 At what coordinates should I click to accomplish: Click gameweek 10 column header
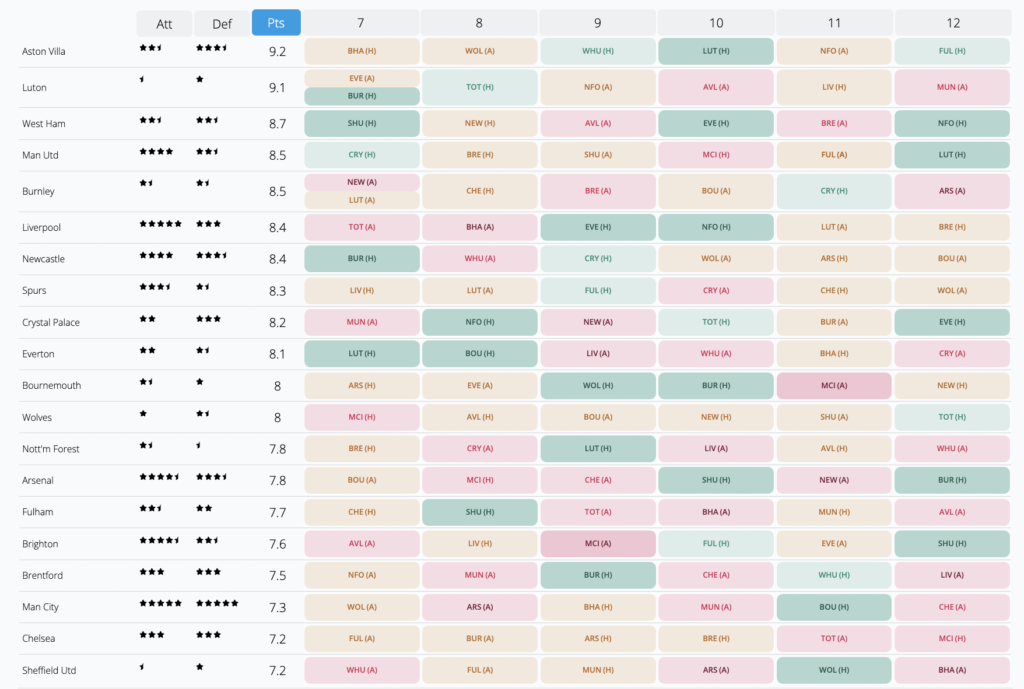pyautogui.click(x=716, y=23)
